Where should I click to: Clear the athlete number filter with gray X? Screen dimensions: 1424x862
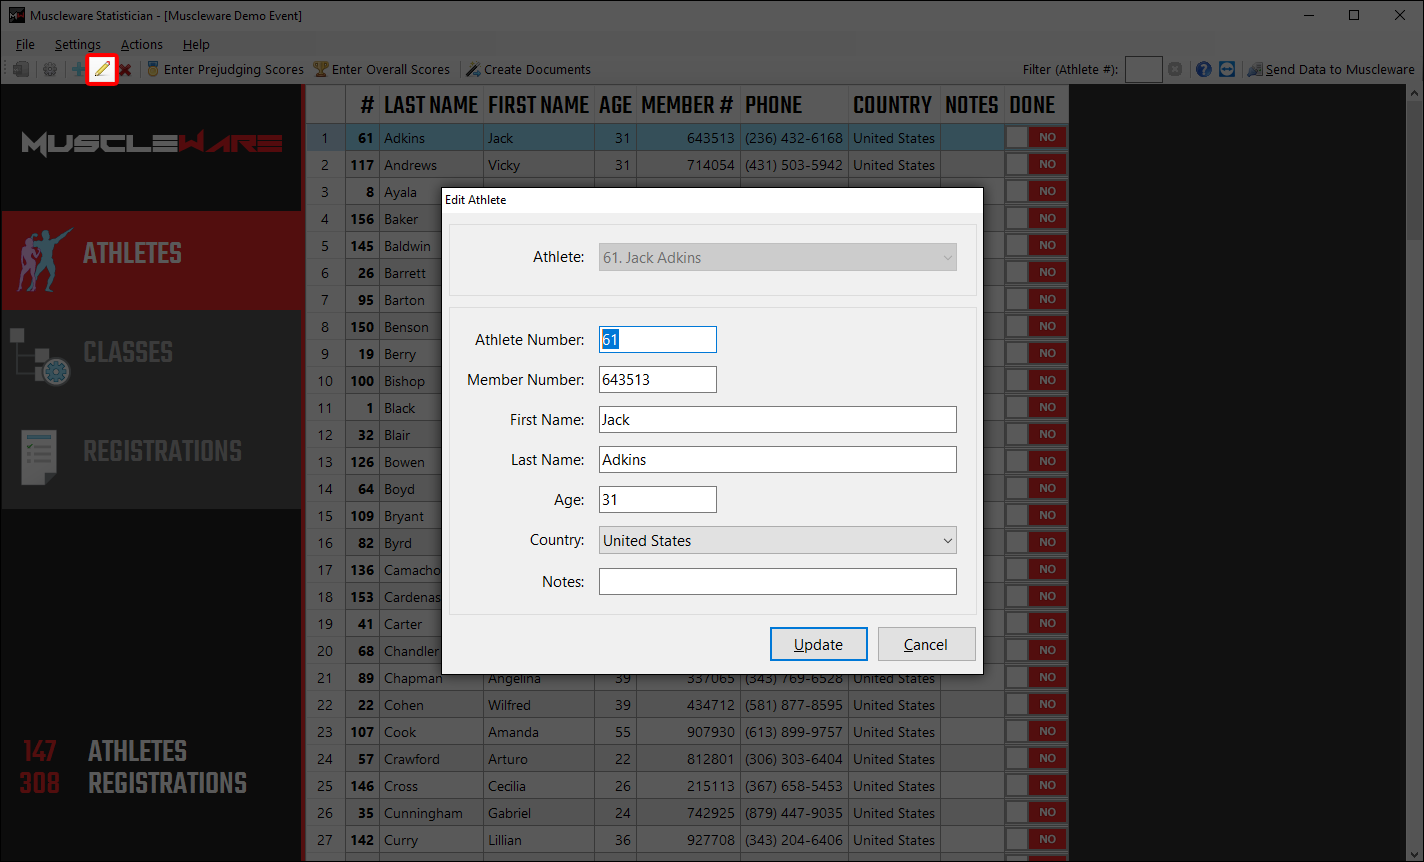pos(1175,69)
